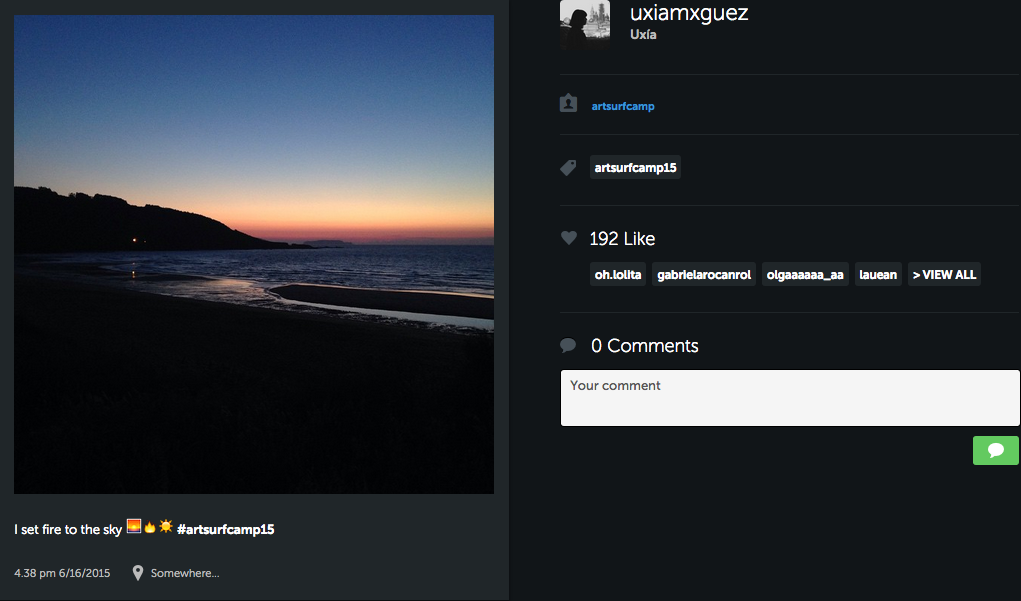This screenshot has width=1021, height=601.
Task: Open liker lauean profile
Action: (878, 274)
